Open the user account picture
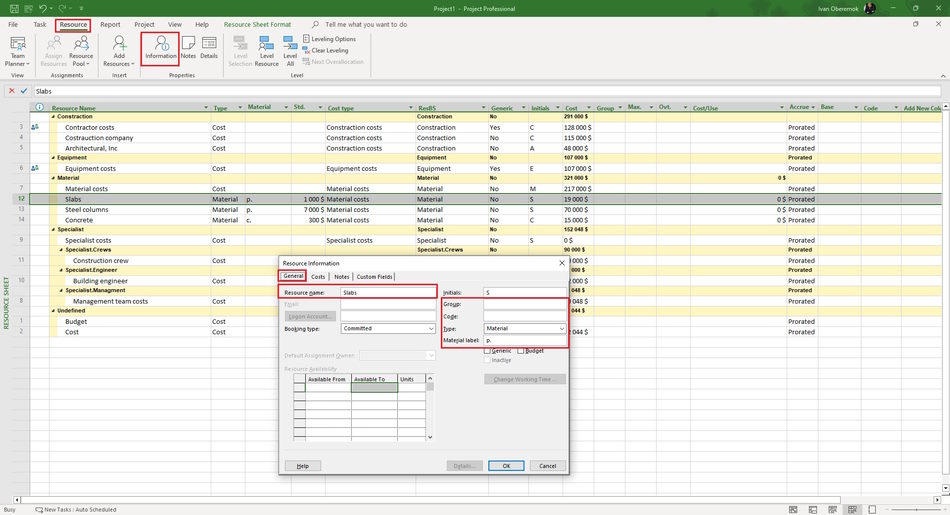This screenshot has width=950, height=515. pos(870,8)
